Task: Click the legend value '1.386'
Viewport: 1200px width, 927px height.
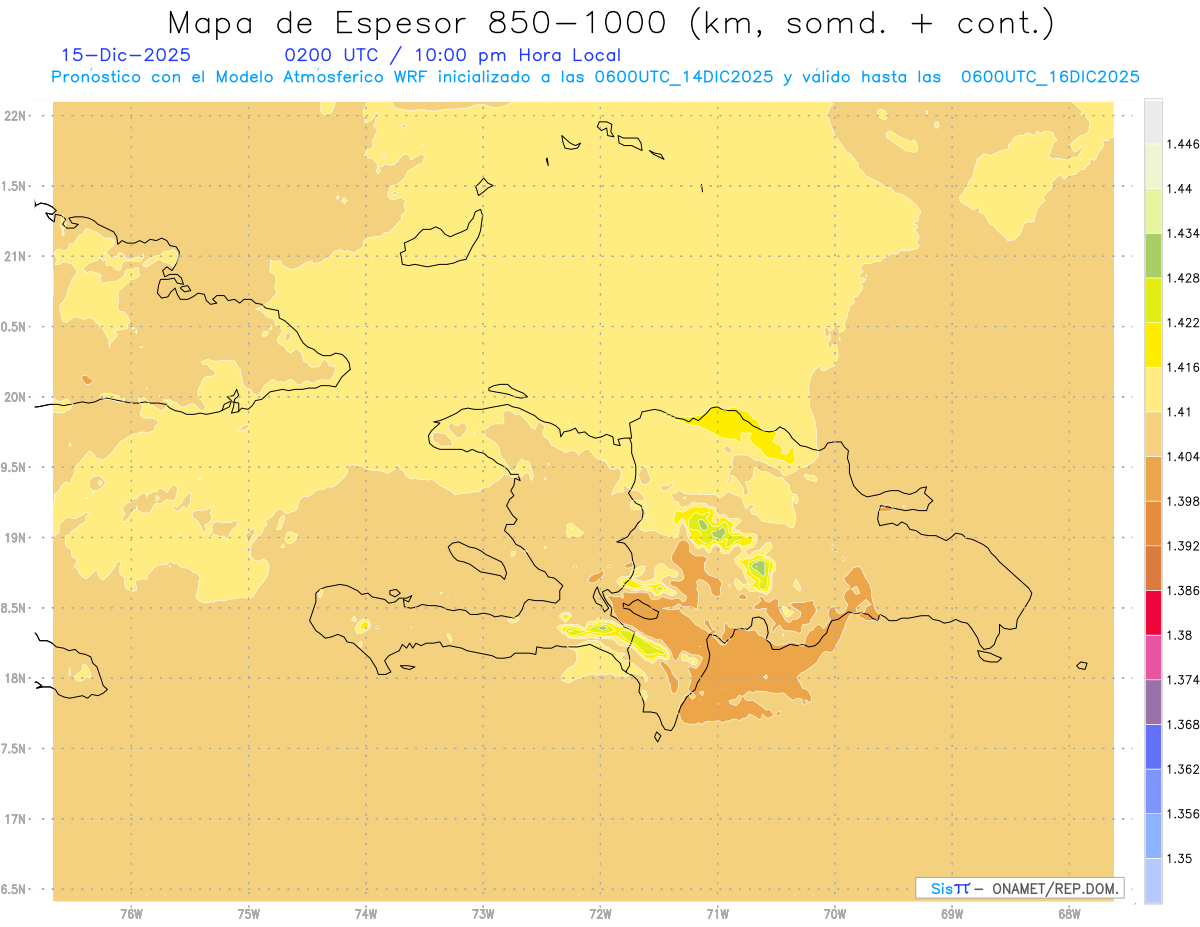Action: (x=1182, y=591)
